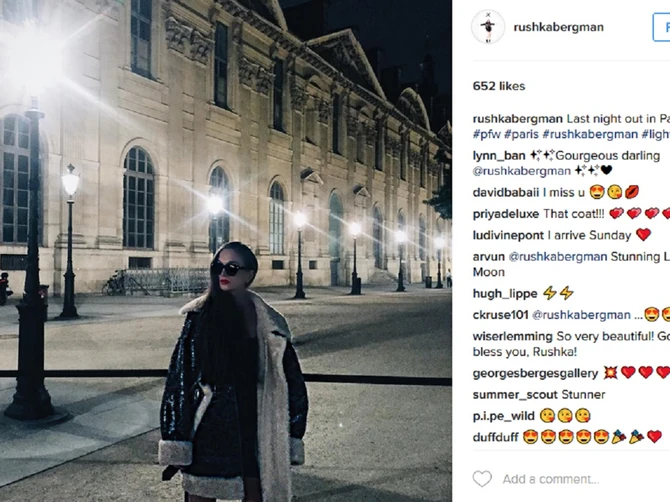This screenshot has height=502, width=670.
Task: Open the #rushkabergman hashtag link
Action: (x=590, y=134)
